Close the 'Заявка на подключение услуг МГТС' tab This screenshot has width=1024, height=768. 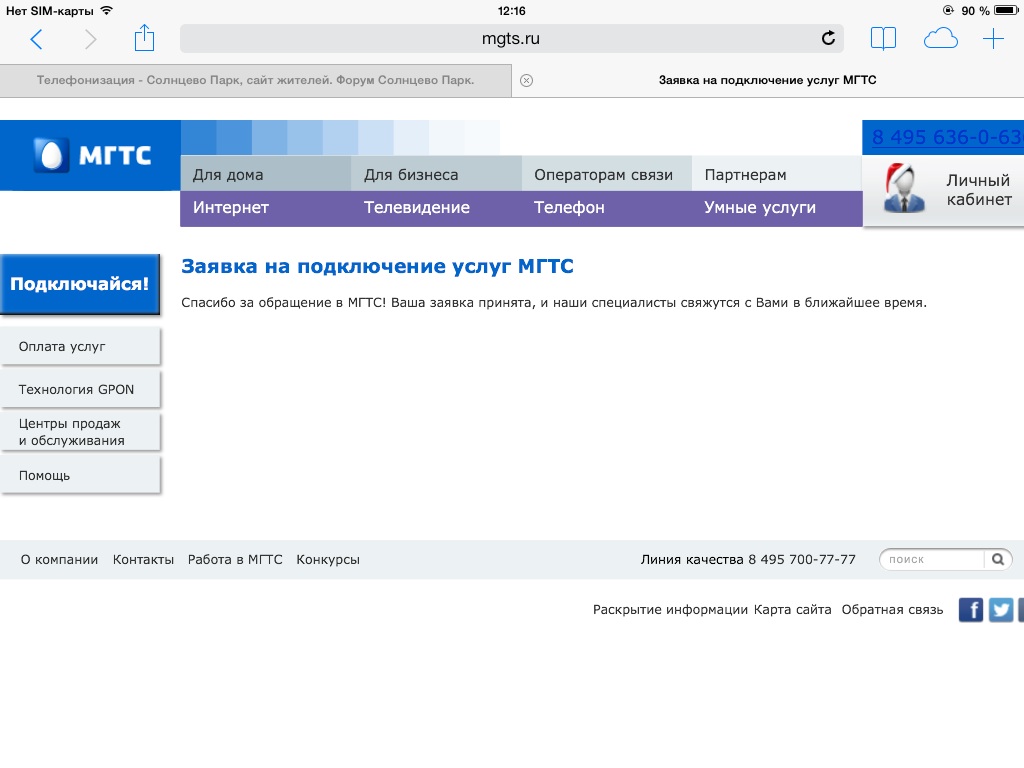[x=526, y=80]
